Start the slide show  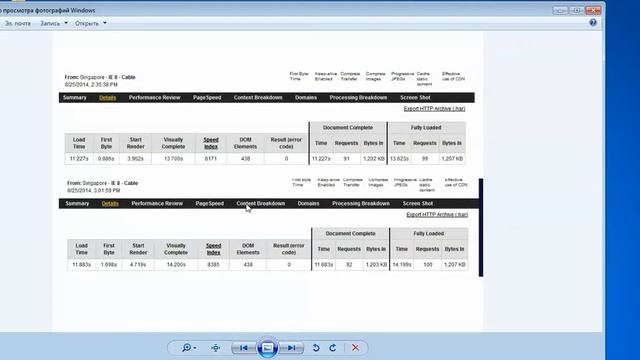pyautogui.click(x=267, y=348)
